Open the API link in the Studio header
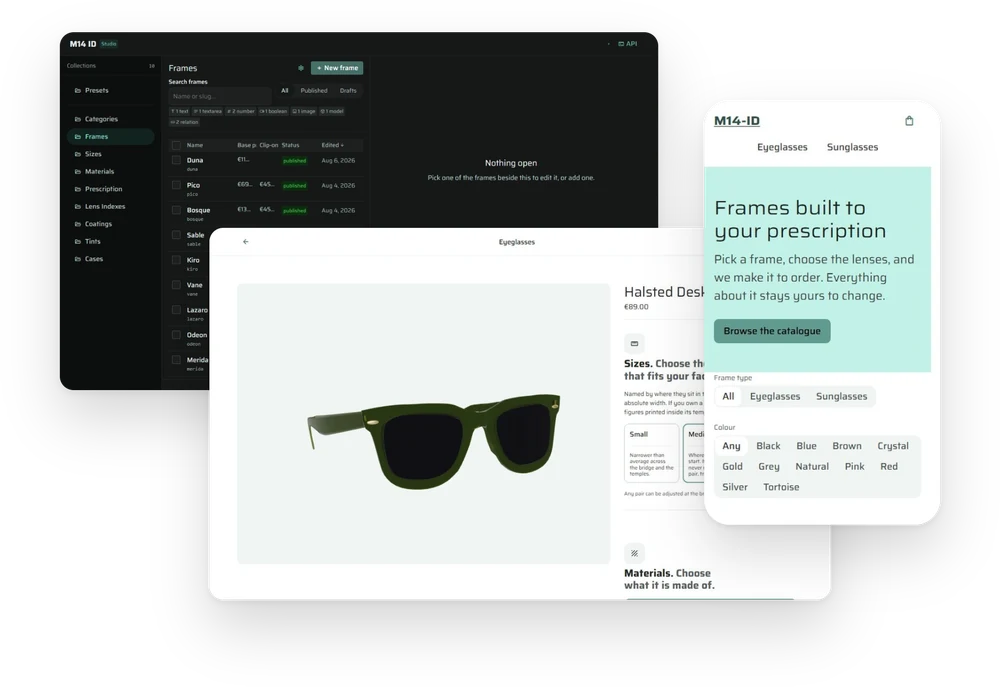1000x687 pixels. point(628,44)
